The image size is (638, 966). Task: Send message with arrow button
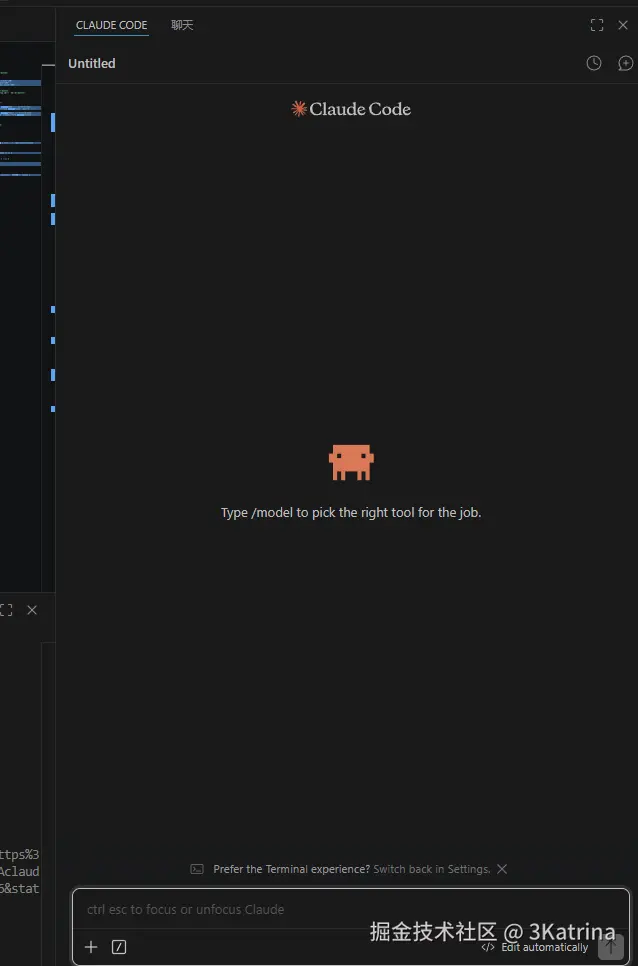tap(611, 947)
